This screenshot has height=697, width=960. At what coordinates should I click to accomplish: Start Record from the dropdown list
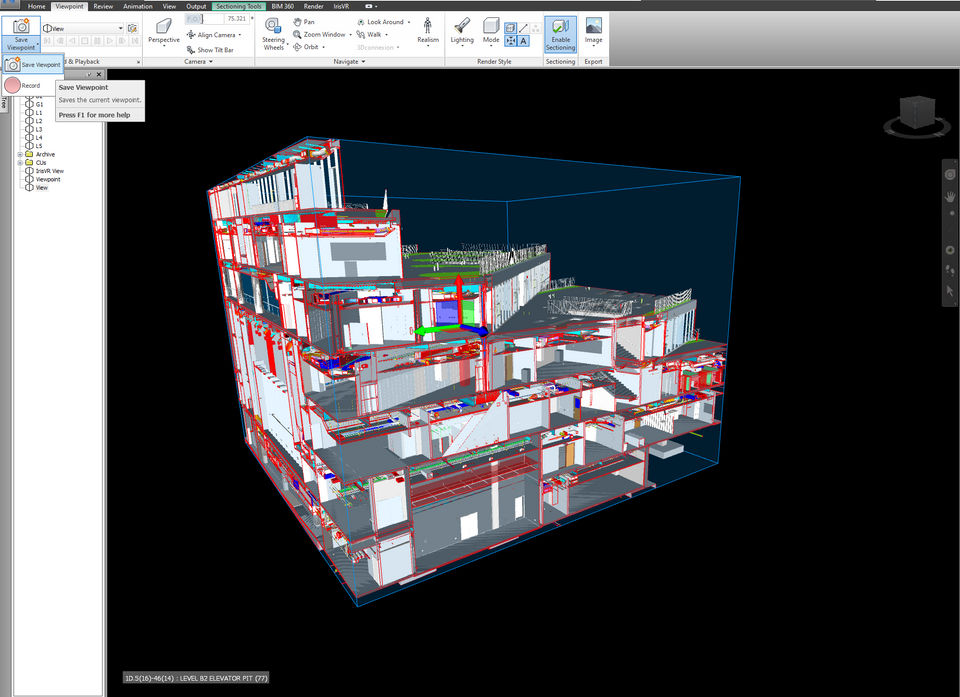23,85
